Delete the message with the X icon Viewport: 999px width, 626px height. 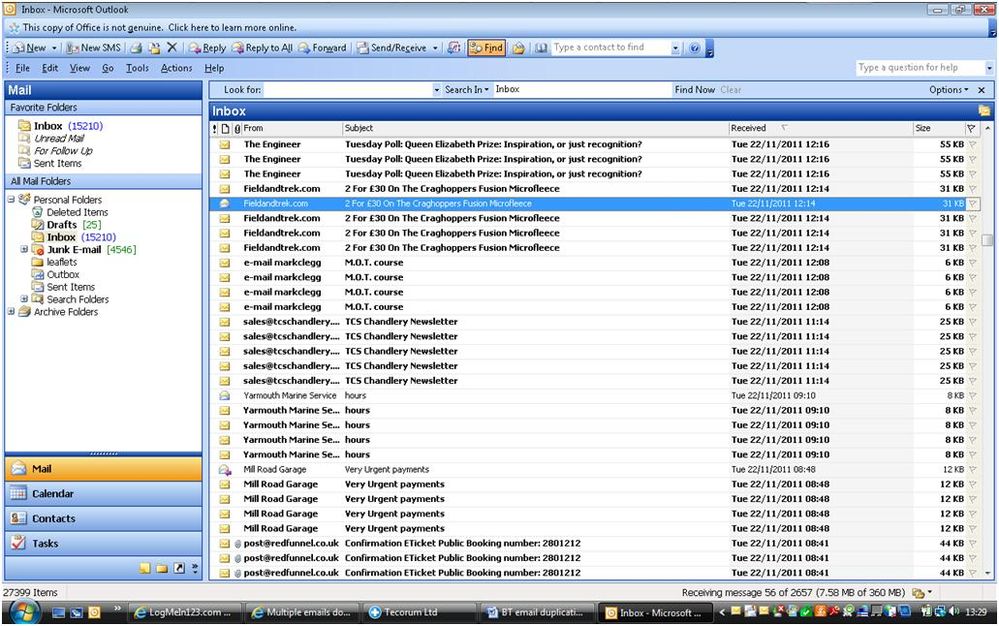click(171, 48)
